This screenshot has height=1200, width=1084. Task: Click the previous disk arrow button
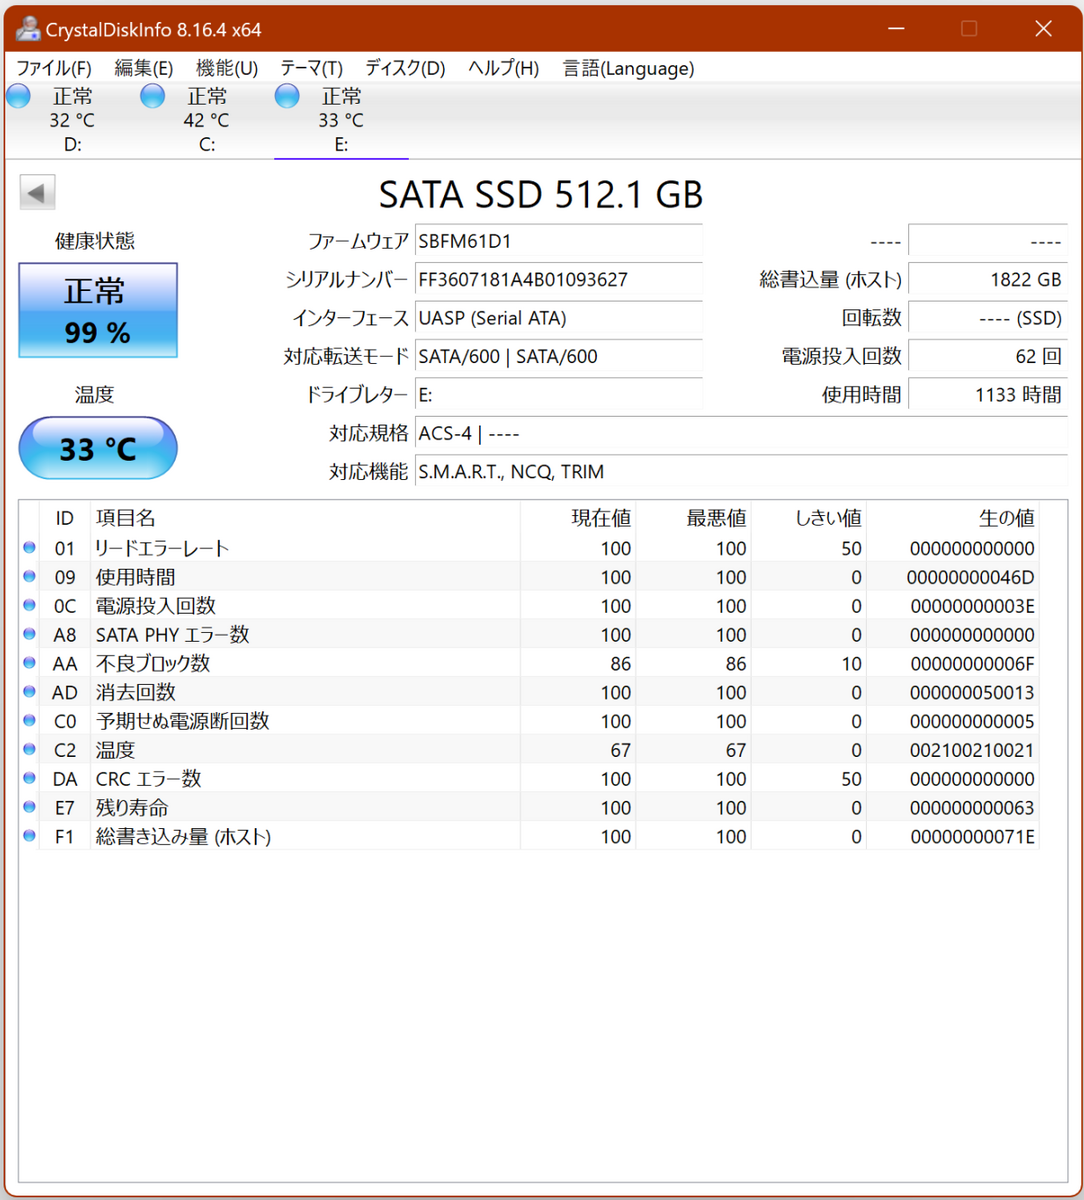coord(37,192)
